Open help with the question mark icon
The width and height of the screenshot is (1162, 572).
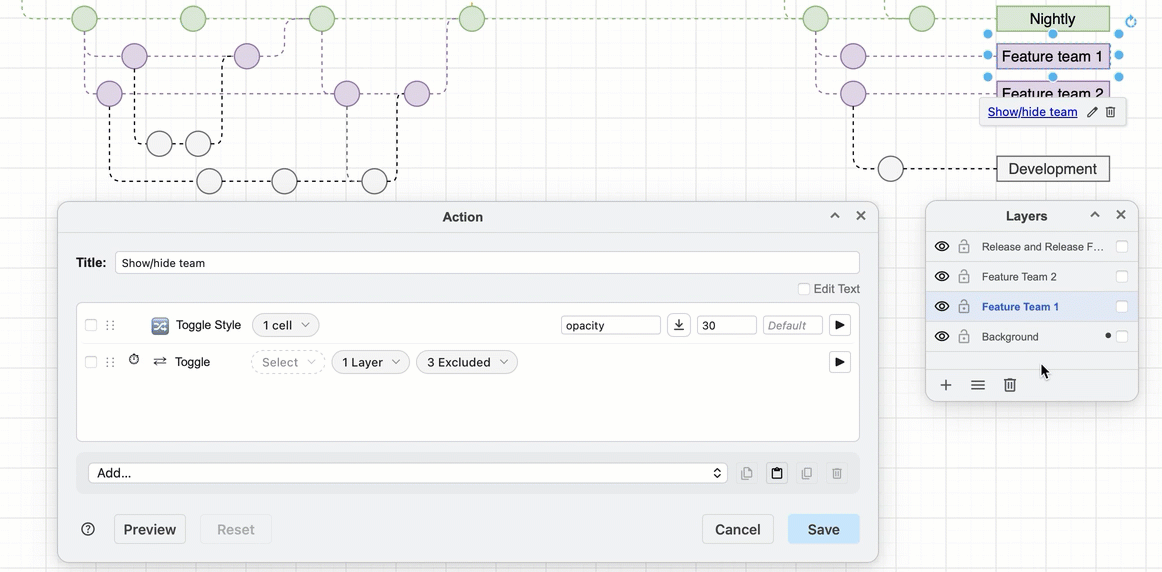[88, 529]
